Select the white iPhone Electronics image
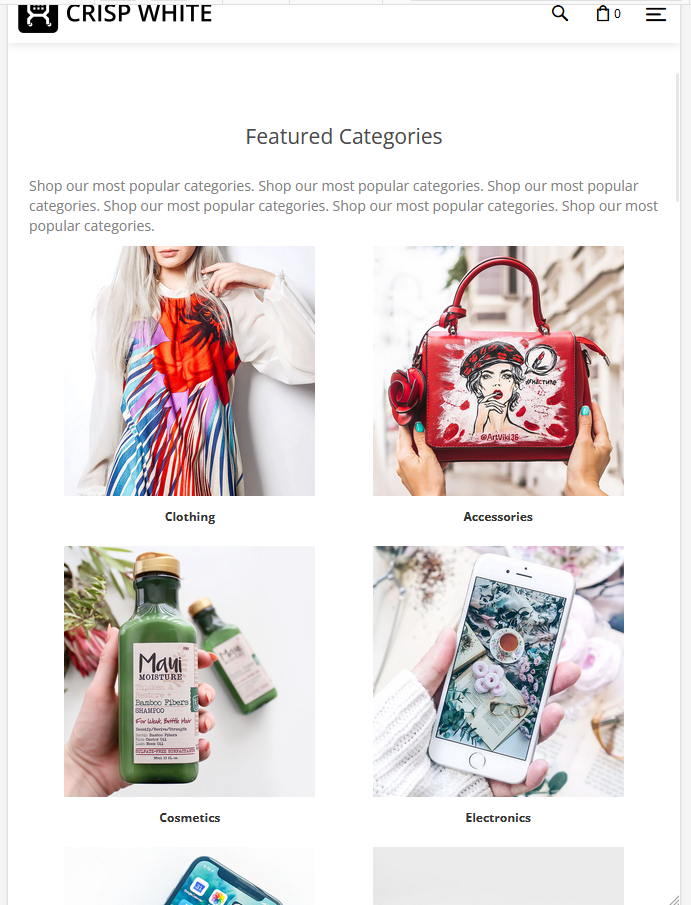The width and height of the screenshot is (691, 905). click(498, 671)
